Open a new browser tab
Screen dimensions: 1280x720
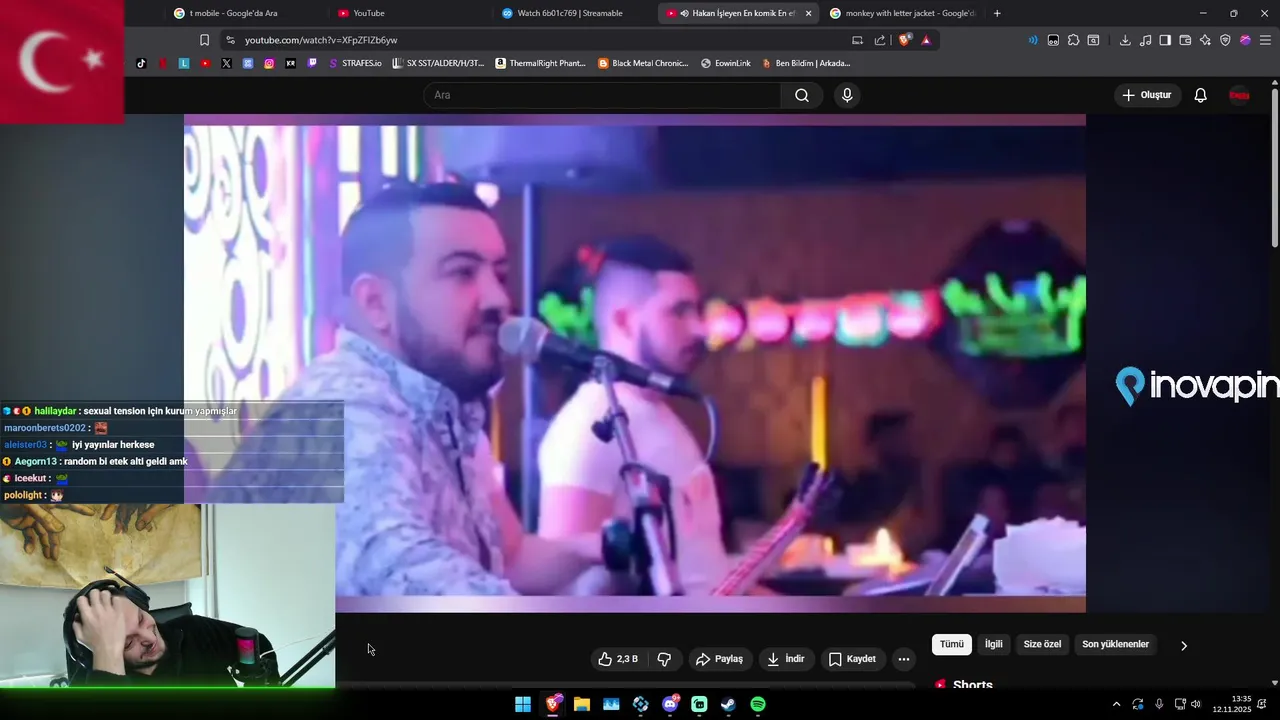pyautogui.click(x=997, y=13)
